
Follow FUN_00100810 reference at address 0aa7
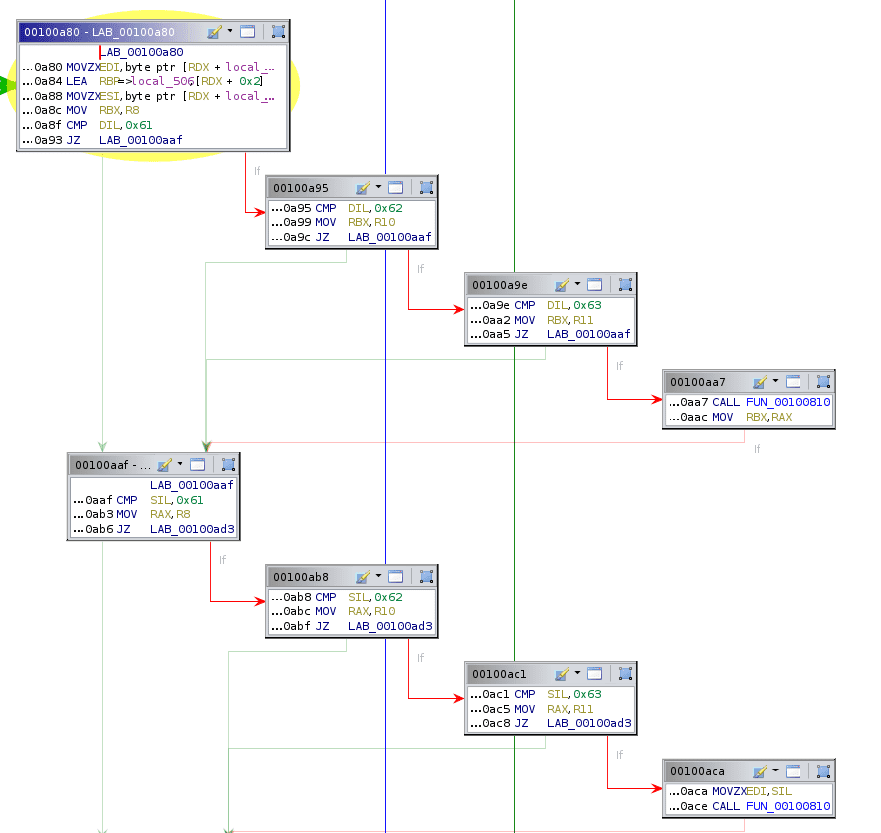(x=788, y=402)
